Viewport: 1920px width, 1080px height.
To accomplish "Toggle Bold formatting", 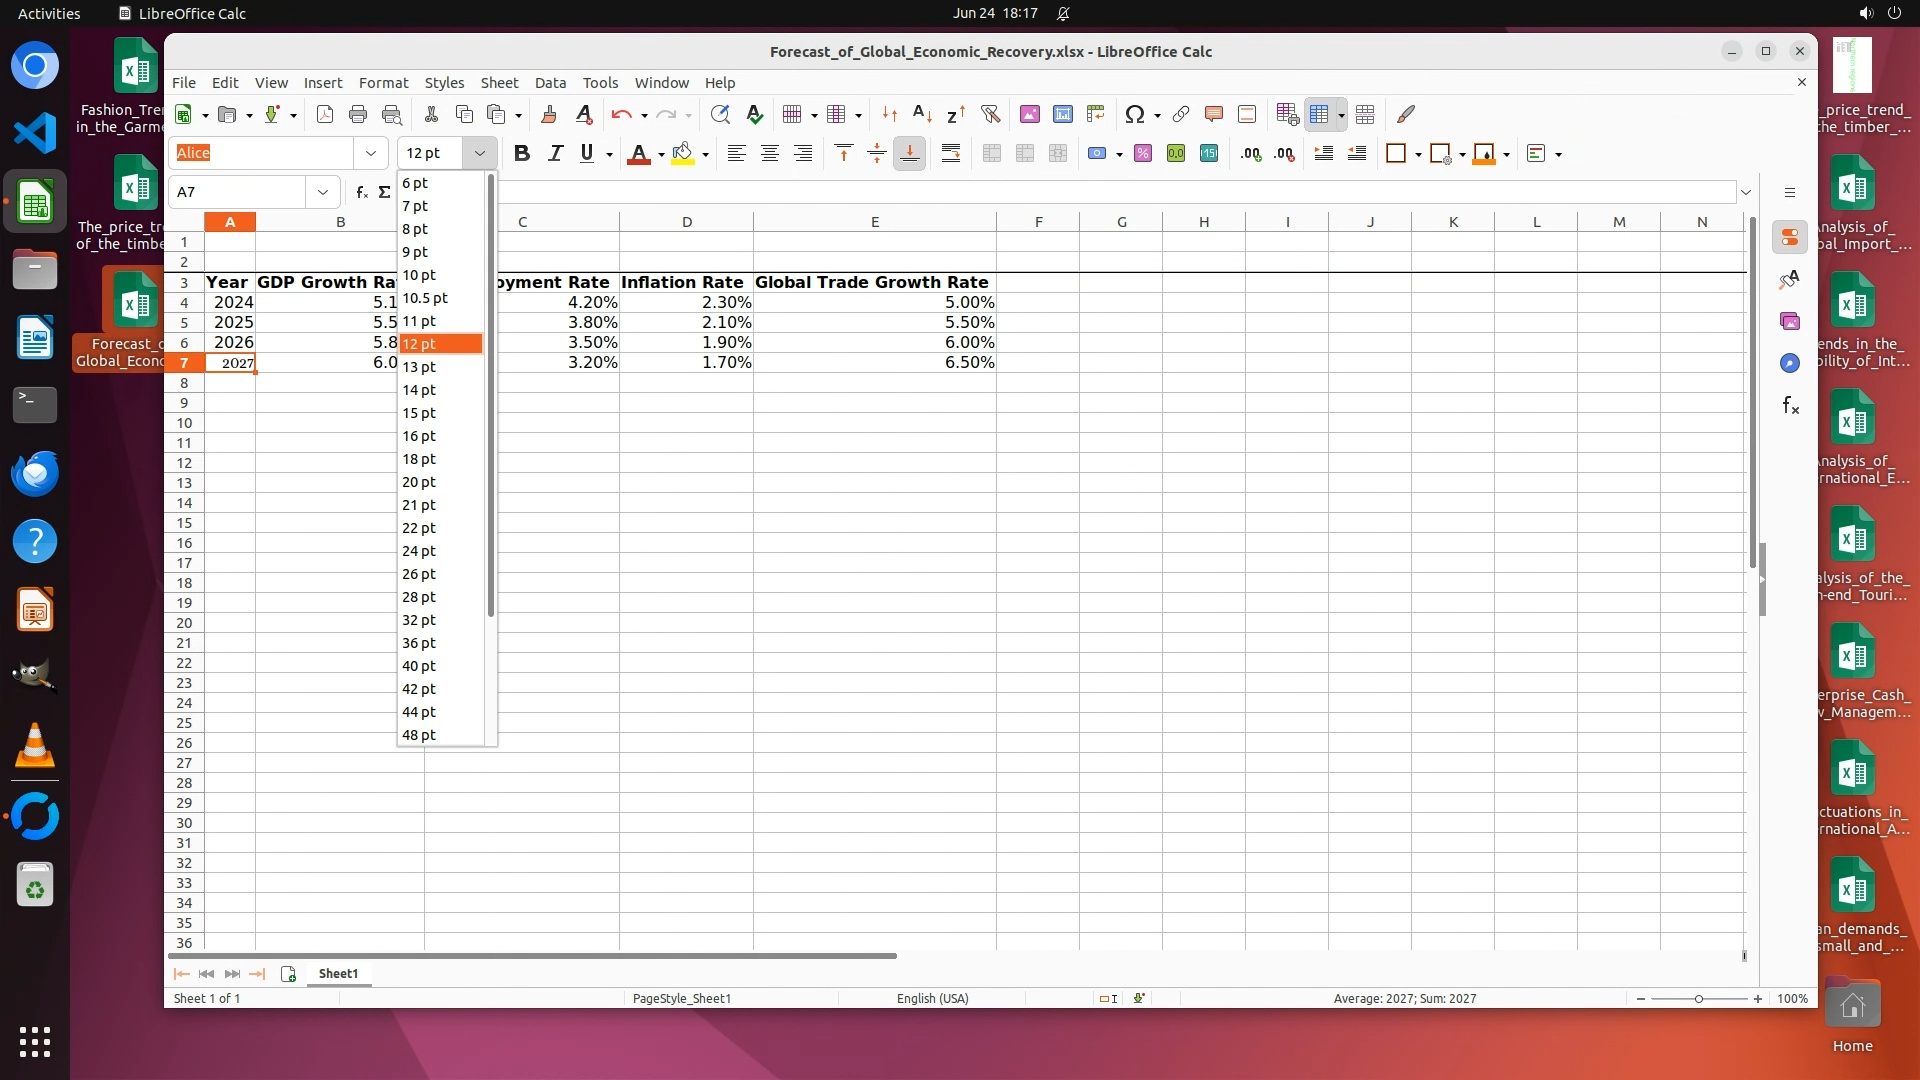I will point(521,153).
